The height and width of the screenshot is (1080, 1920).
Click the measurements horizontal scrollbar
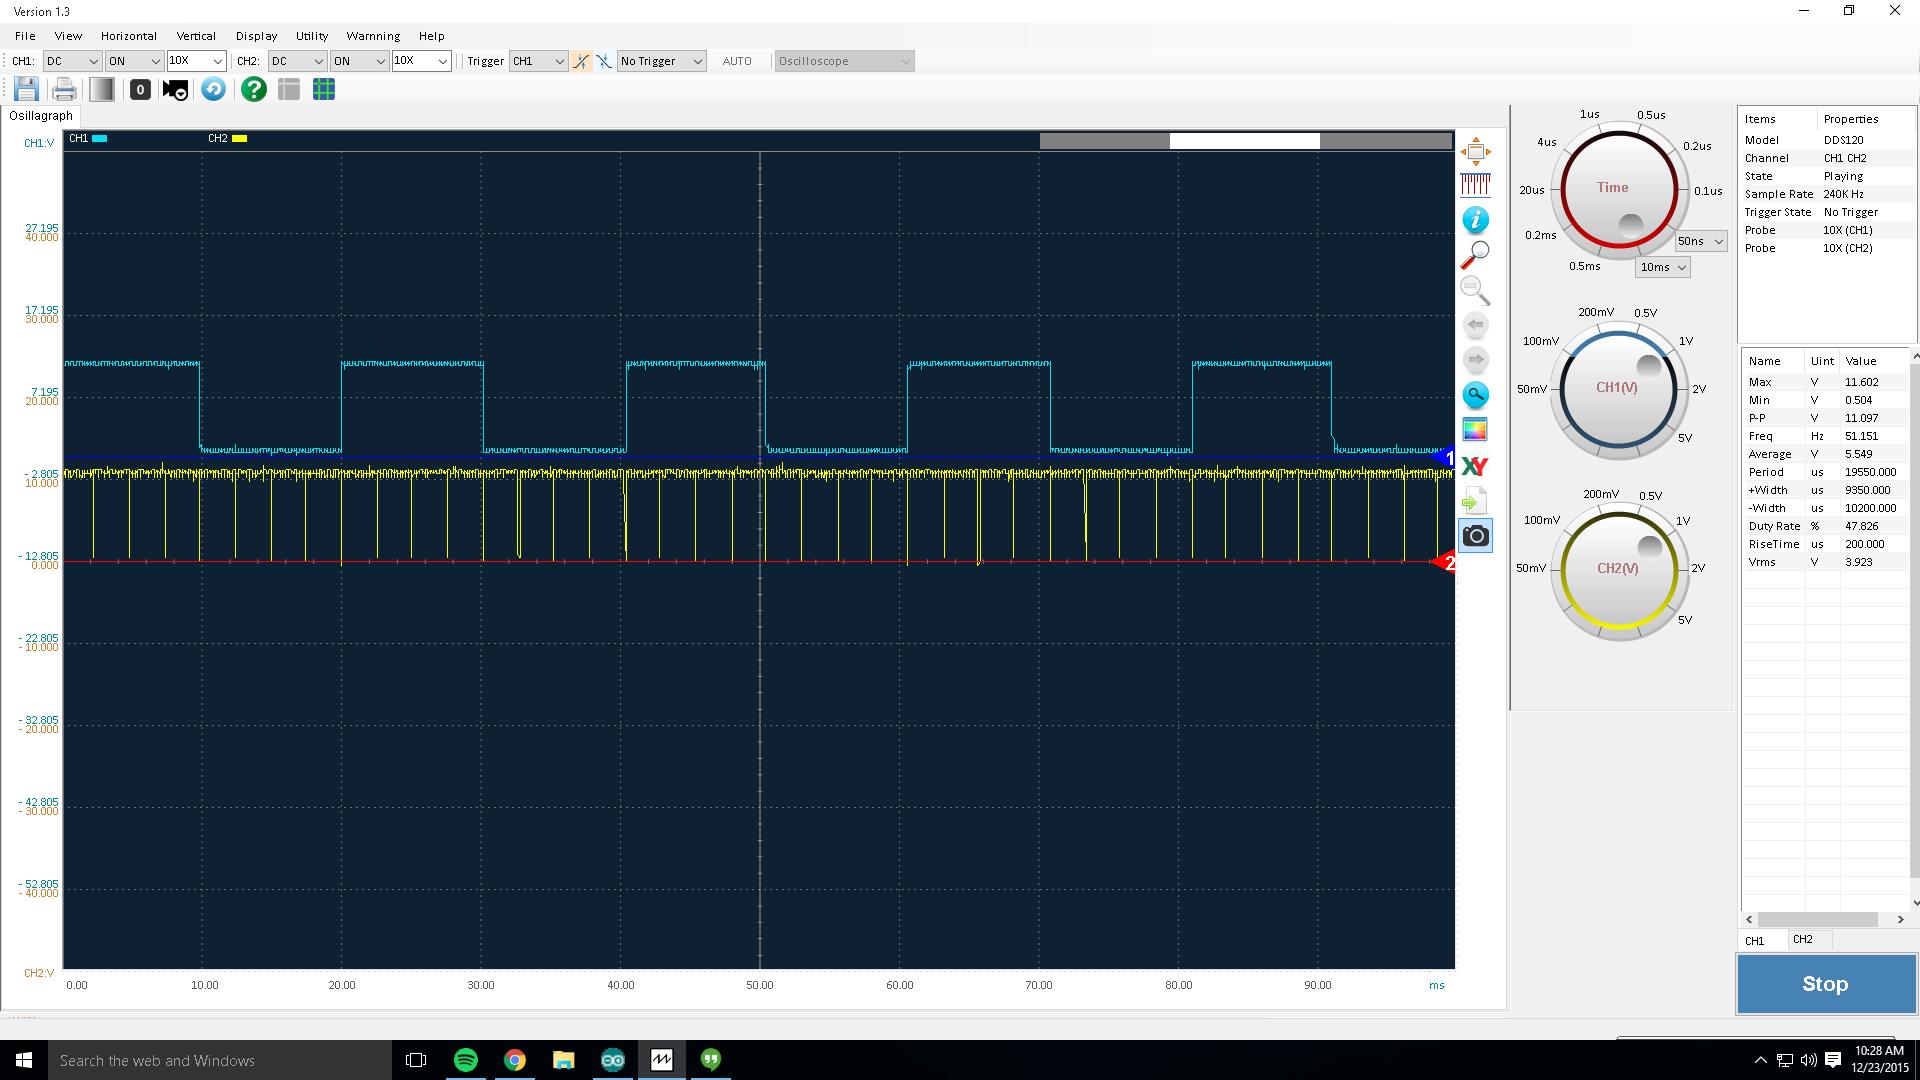pyautogui.click(x=1818, y=919)
